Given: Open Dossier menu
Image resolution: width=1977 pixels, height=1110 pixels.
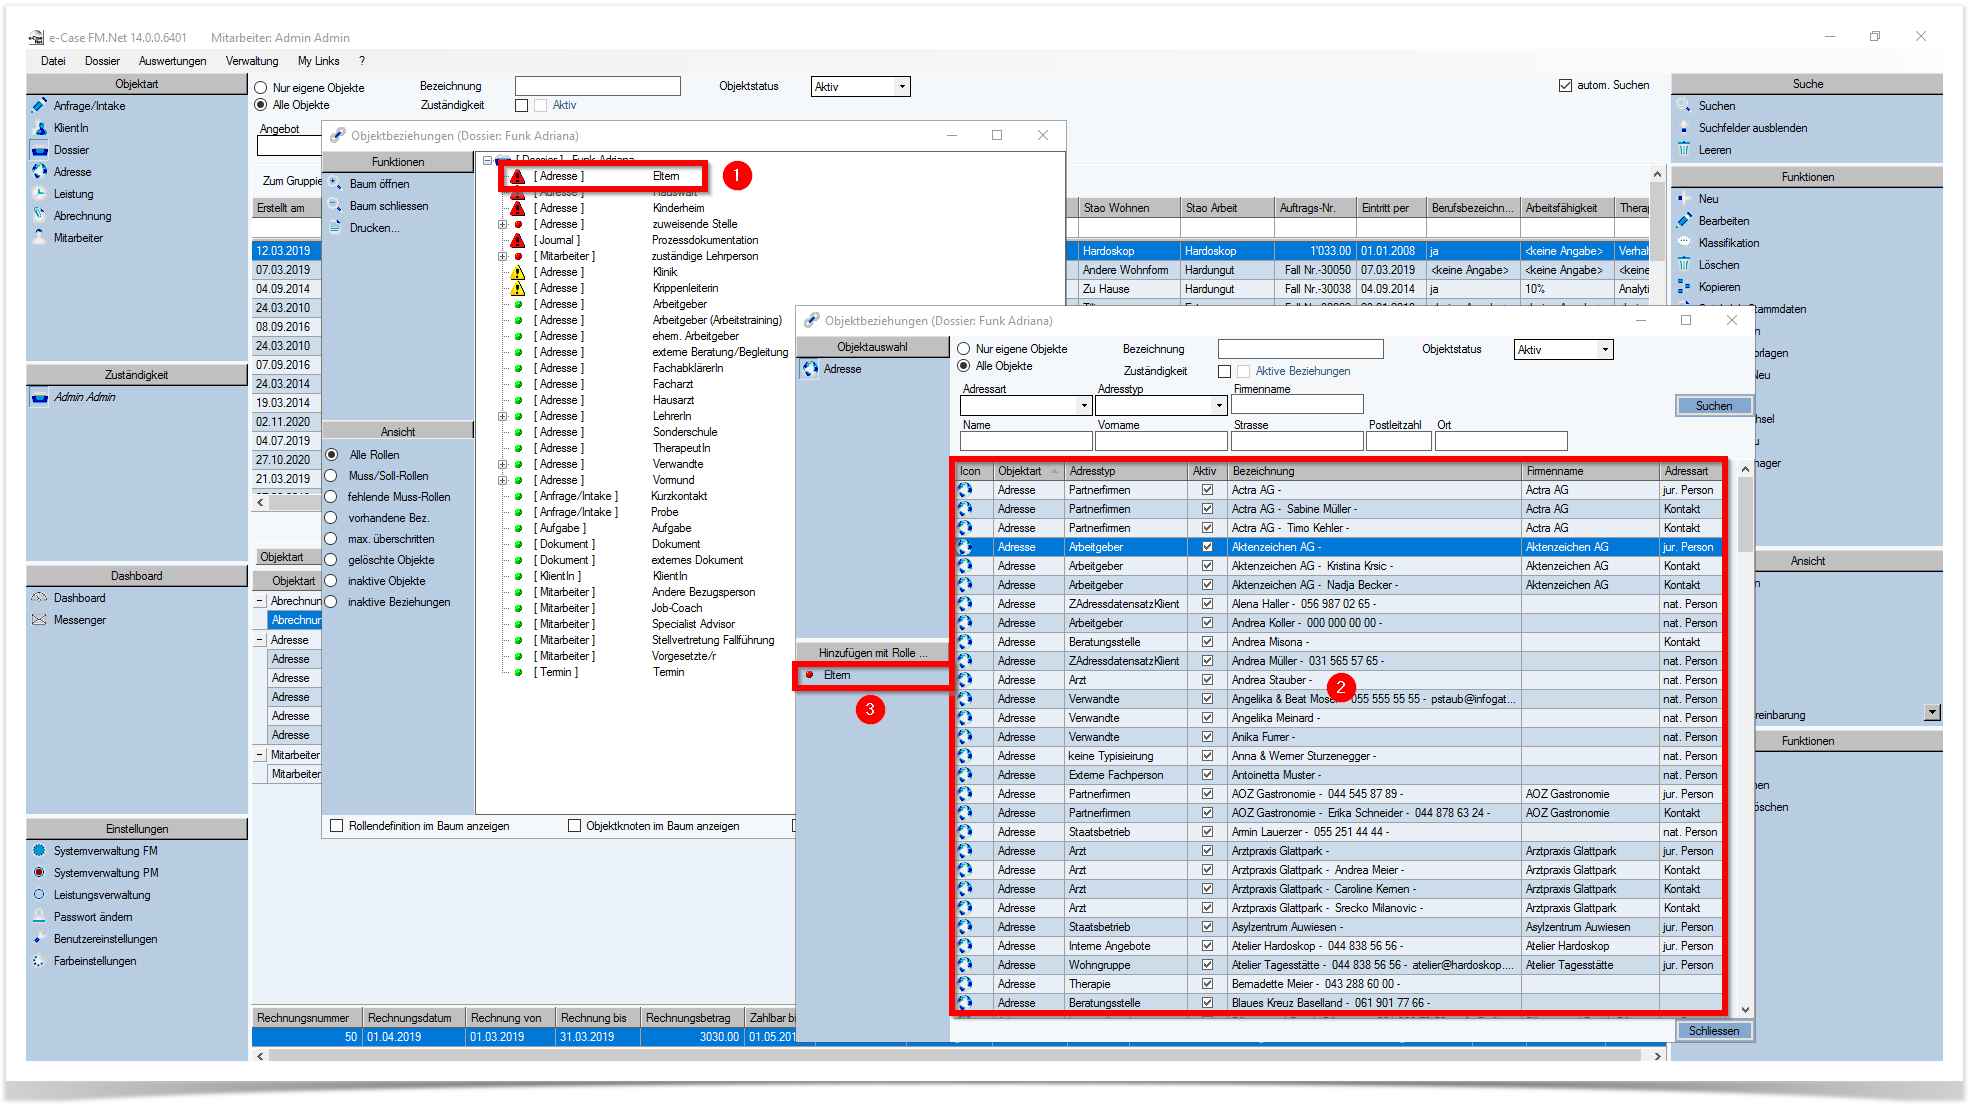Looking at the screenshot, I should [102, 61].
